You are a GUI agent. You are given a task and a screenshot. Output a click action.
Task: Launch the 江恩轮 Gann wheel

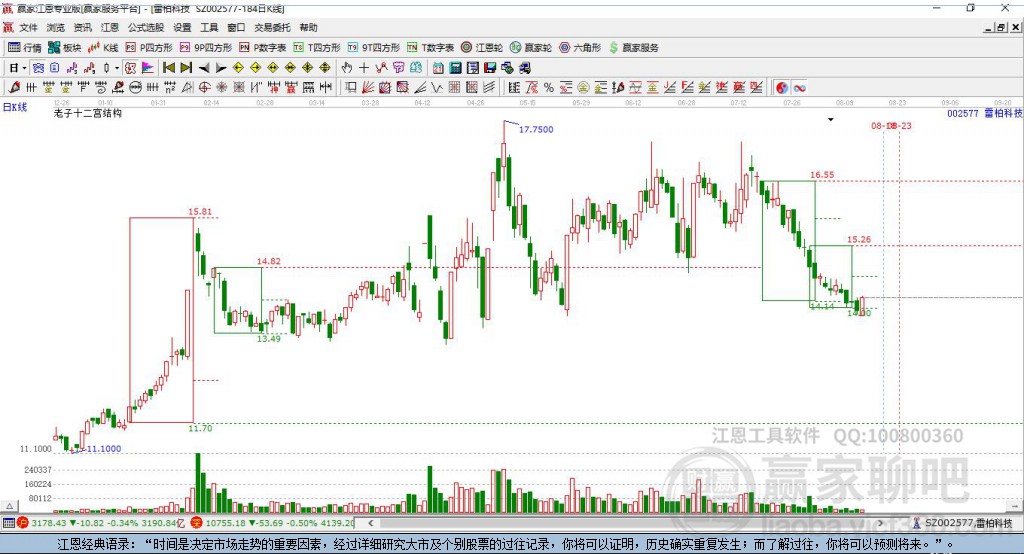tap(482, 48)
